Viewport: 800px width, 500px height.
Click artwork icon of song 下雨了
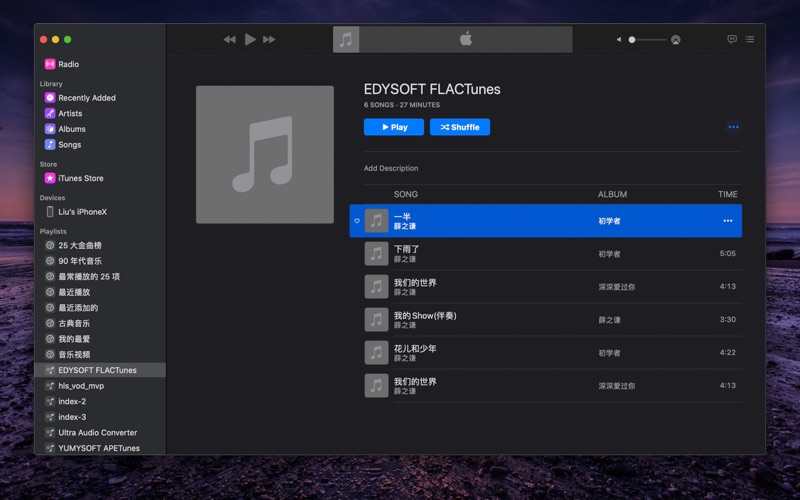pyautogui.click(x=377, y=254)
